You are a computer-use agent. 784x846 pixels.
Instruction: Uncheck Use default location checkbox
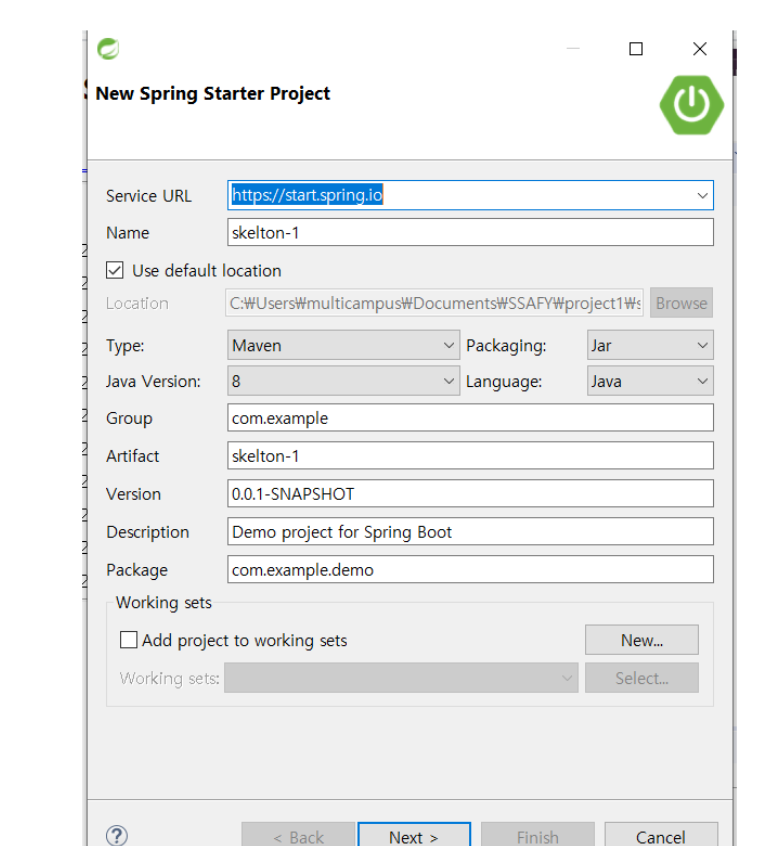pyautogui.click(x=114, y=270)
